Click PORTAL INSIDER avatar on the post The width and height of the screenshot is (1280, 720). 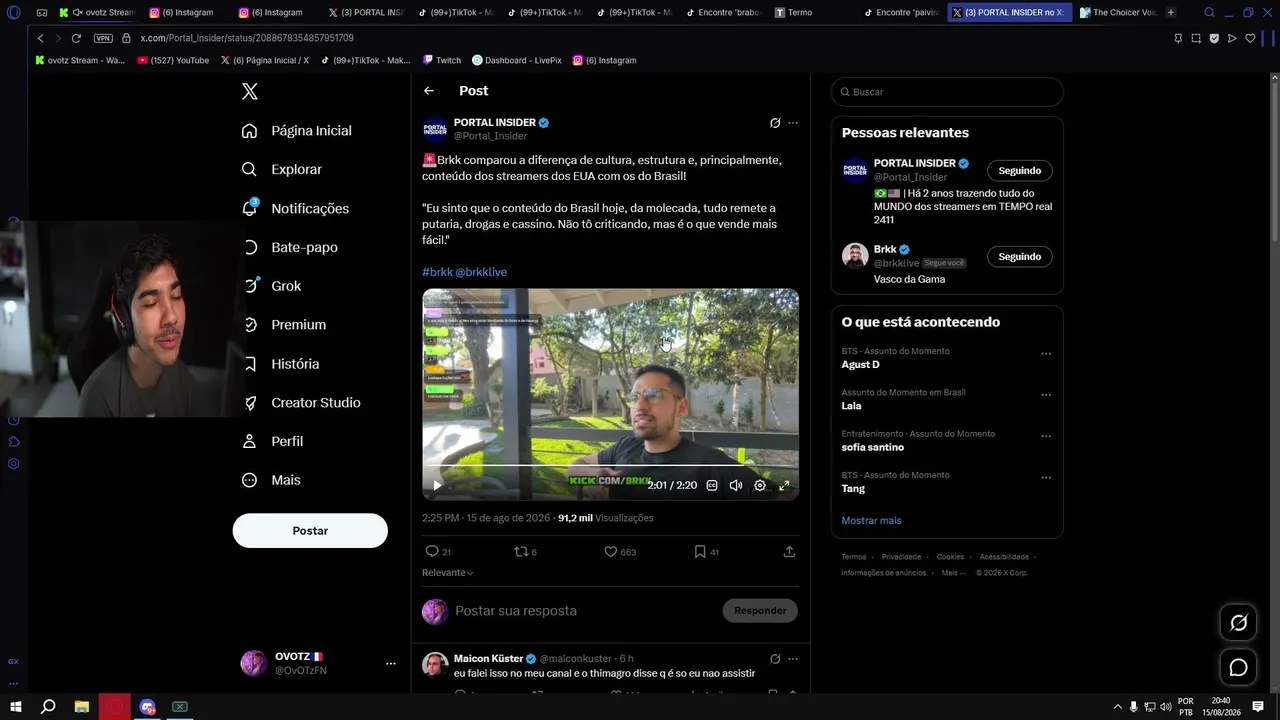(435, 129)
